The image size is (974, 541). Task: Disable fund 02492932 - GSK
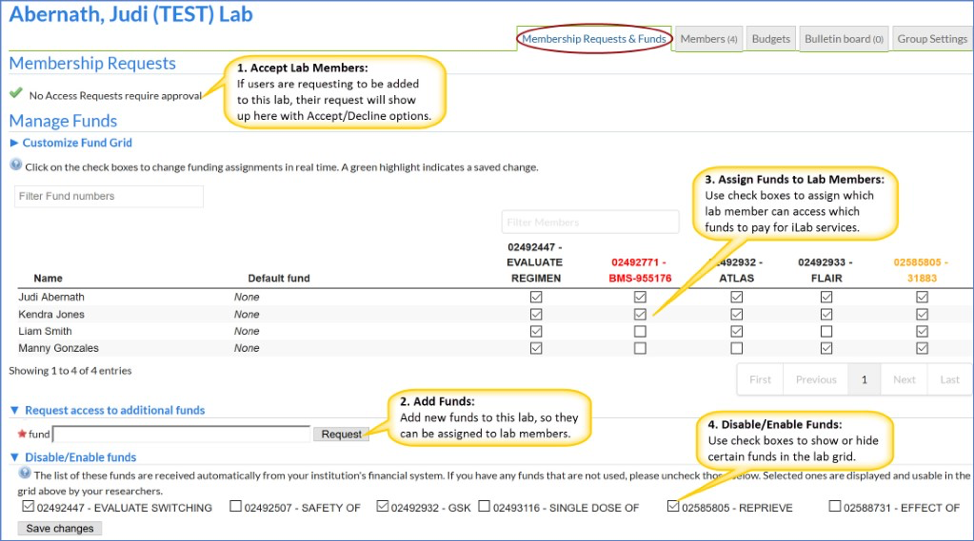pyautogui.click(x=382, y=506)
